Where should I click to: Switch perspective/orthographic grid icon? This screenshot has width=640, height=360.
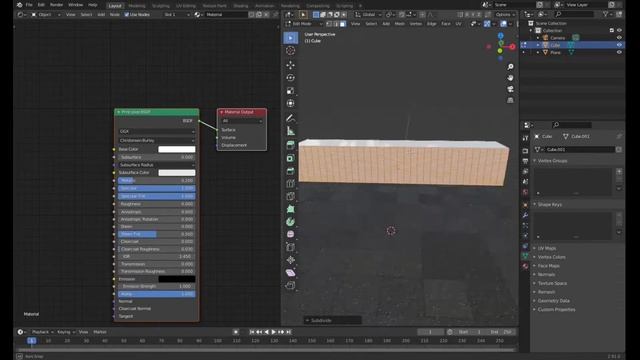(510, 100)
